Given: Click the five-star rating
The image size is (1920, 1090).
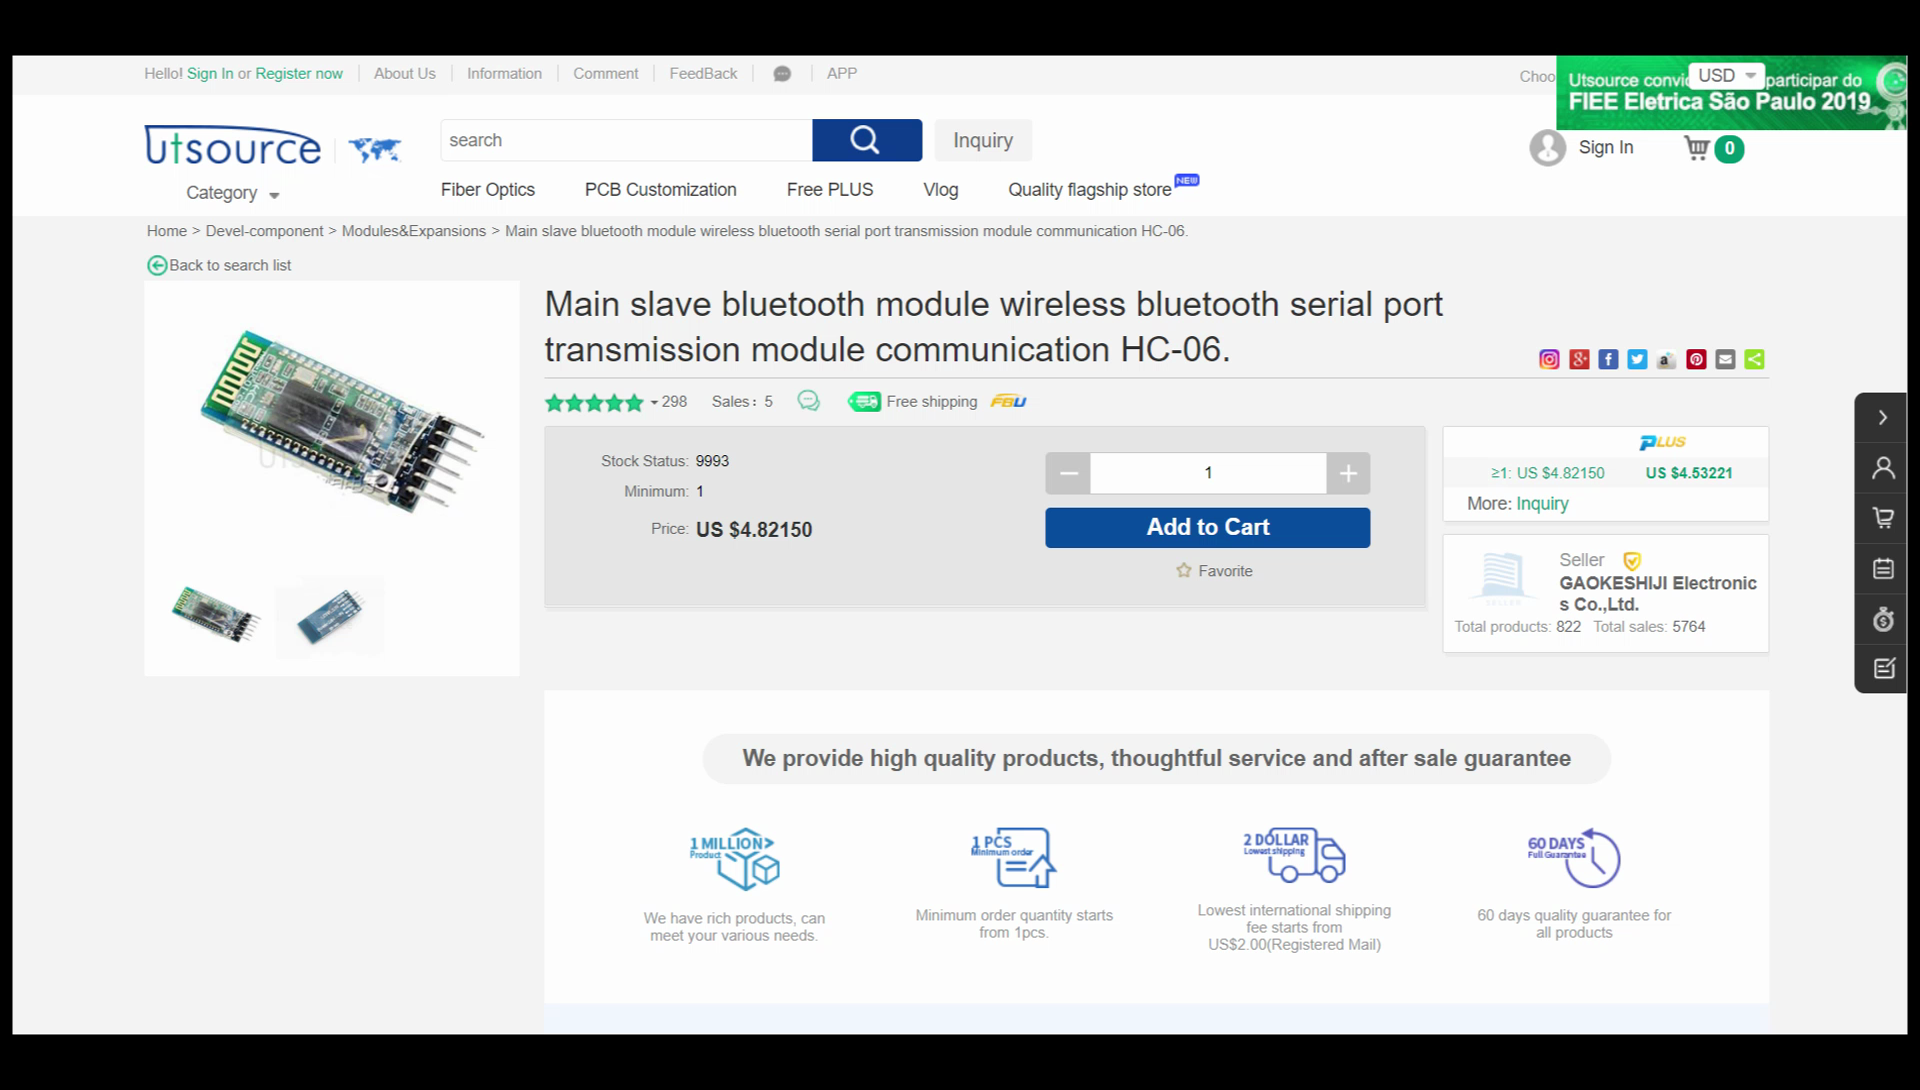Looking at the screenshot, I should point(594,403).
